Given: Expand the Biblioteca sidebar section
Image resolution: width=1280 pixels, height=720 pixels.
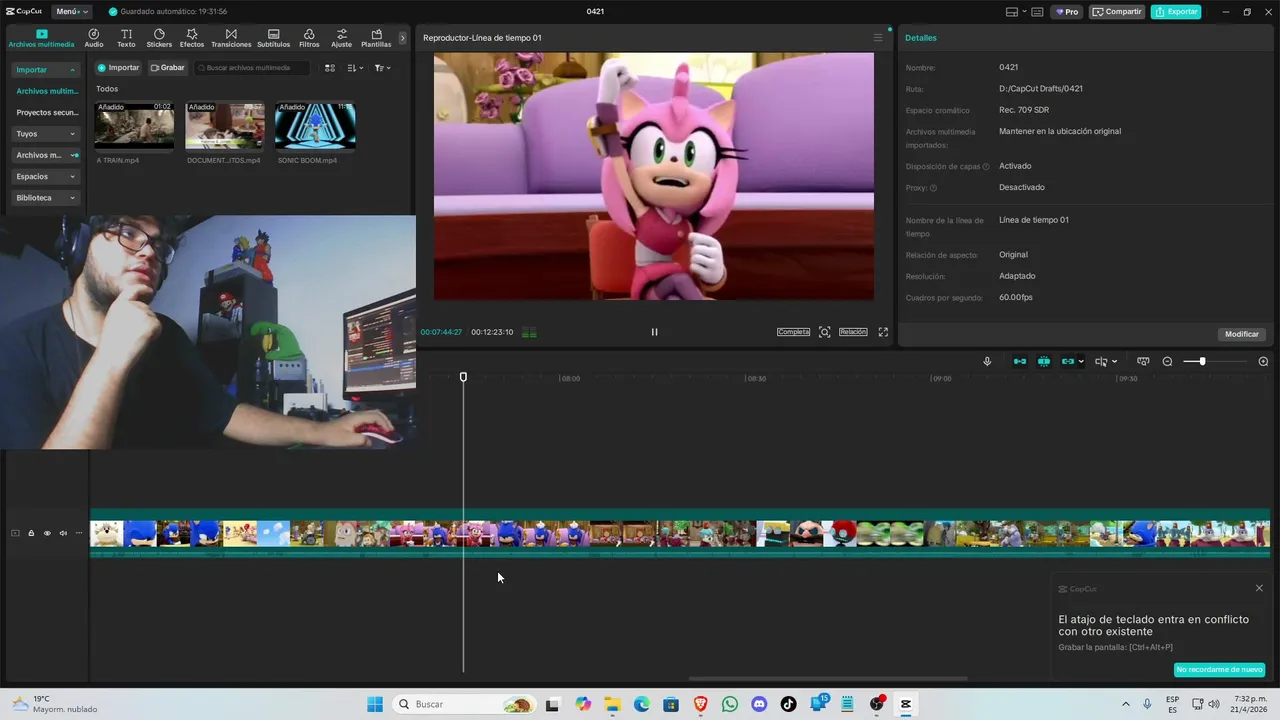Looking at the screenshot, I should [x=45, y=198].
